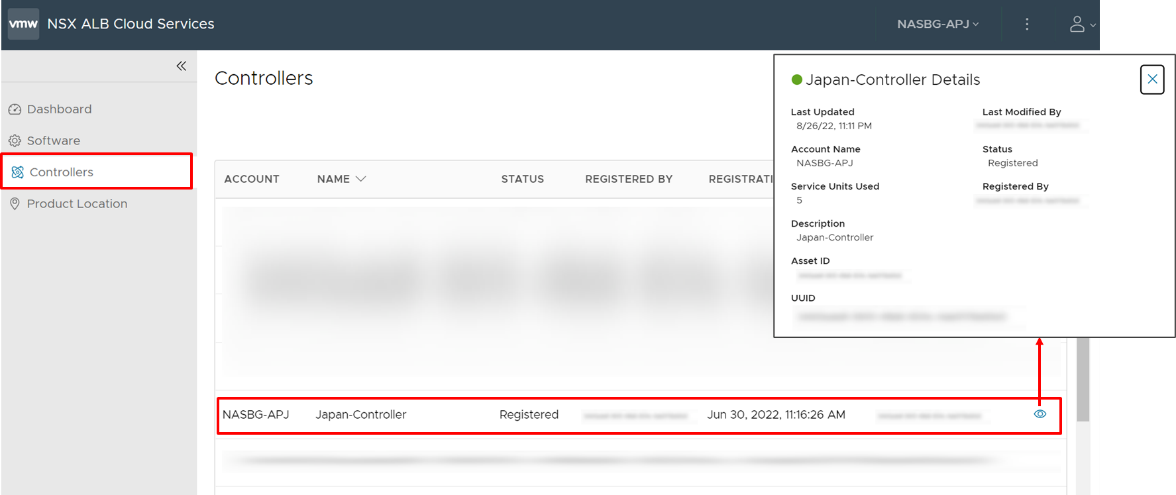
Task: Click the NSX ALB Cloud Services title
Action: pyautogui.click(x=130, y=24)
